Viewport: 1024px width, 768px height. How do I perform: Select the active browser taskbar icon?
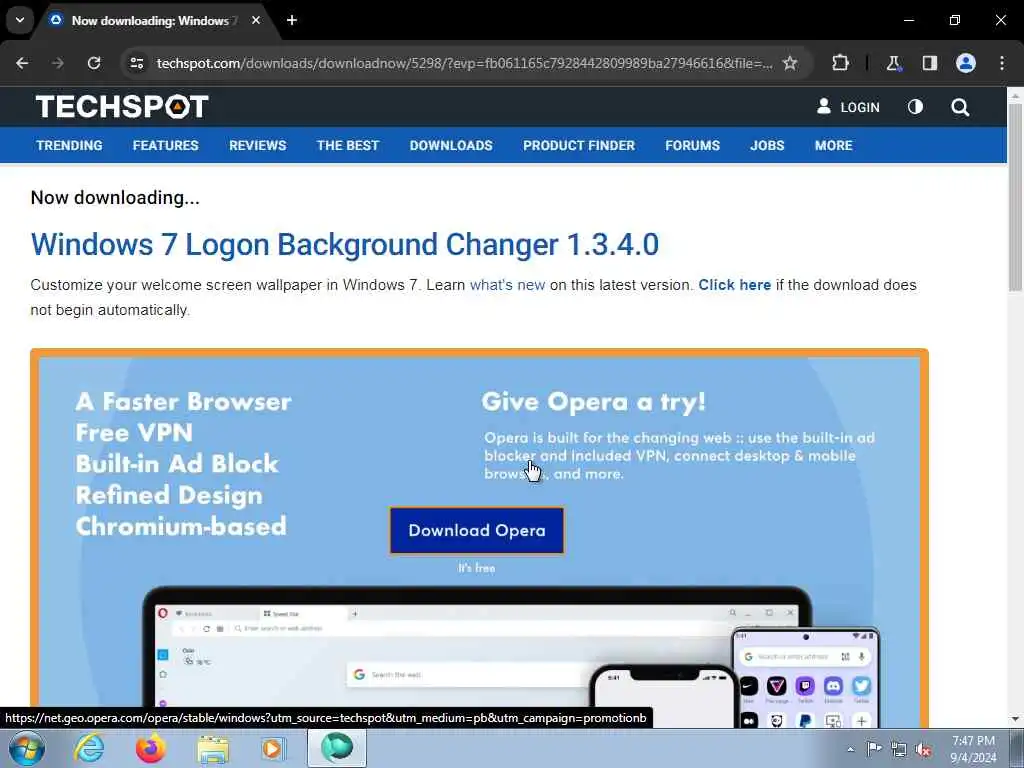337,748
